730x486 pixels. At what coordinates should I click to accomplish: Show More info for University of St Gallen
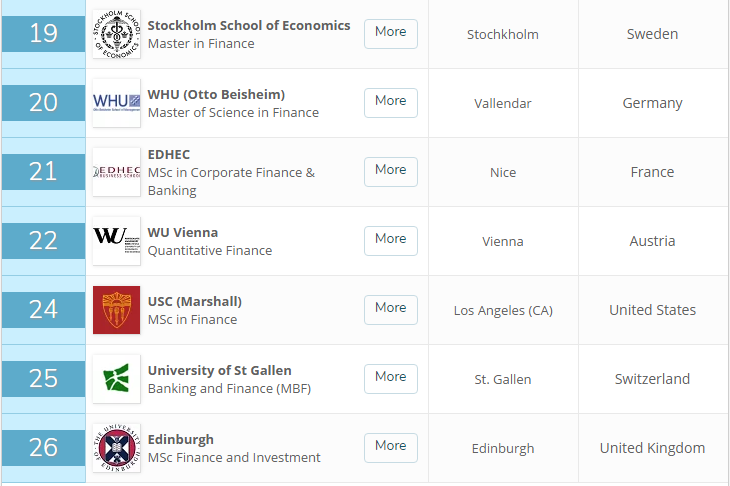pos(390,377)
